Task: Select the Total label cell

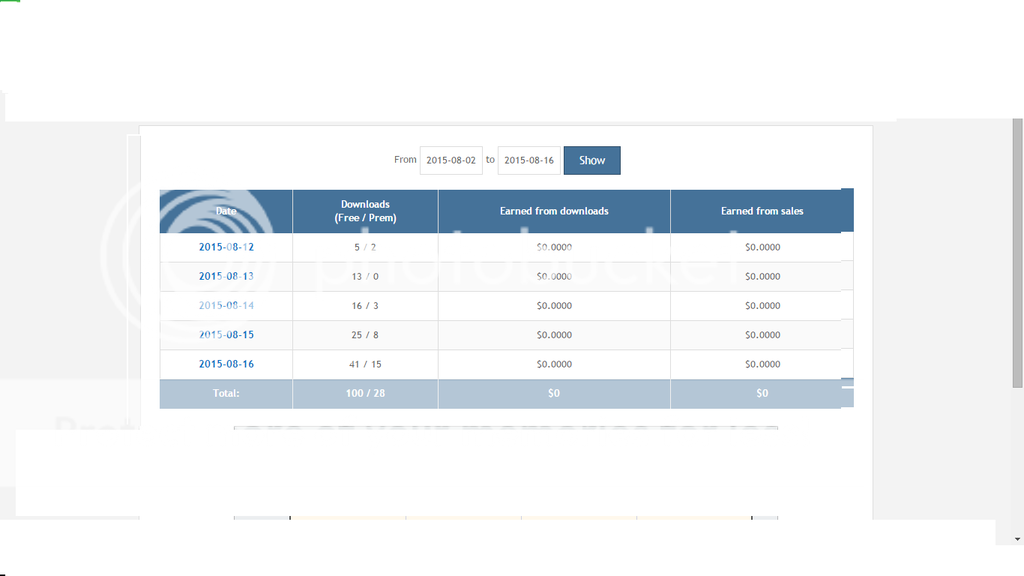Action: click(x=226, y=394)
